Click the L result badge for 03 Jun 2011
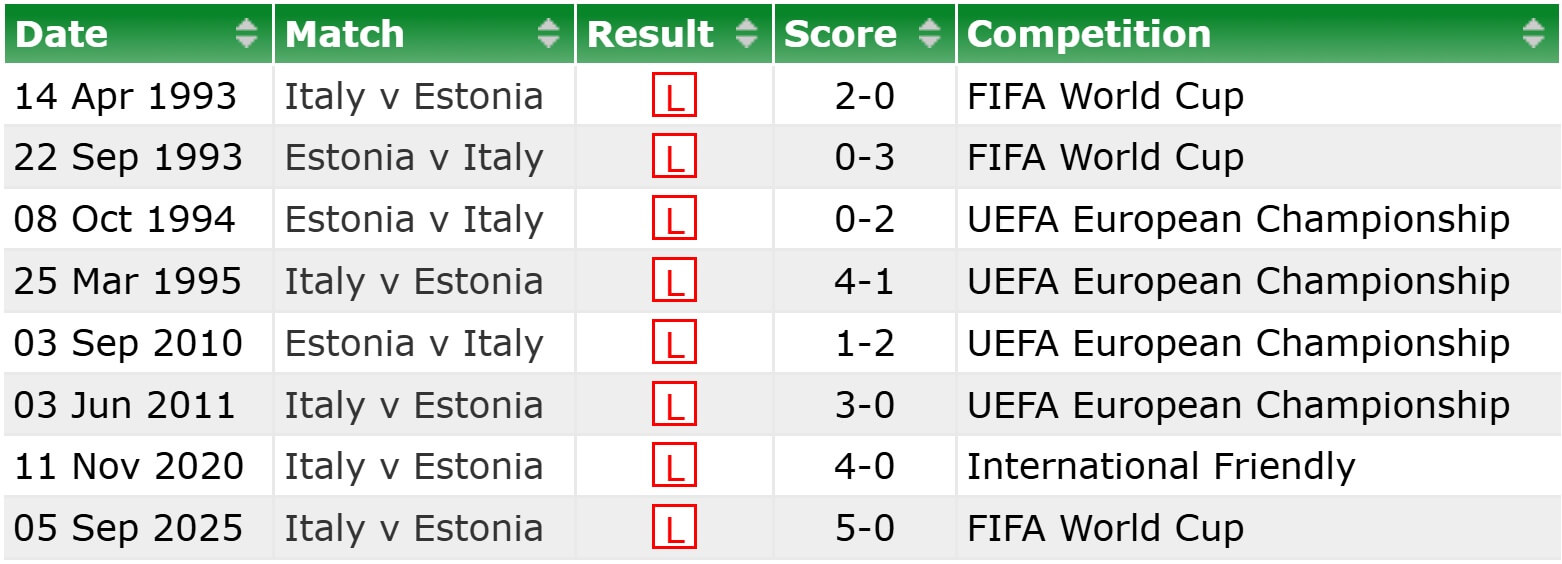Viewport: 1562px width, 564px height. click(x=674, y=405)
